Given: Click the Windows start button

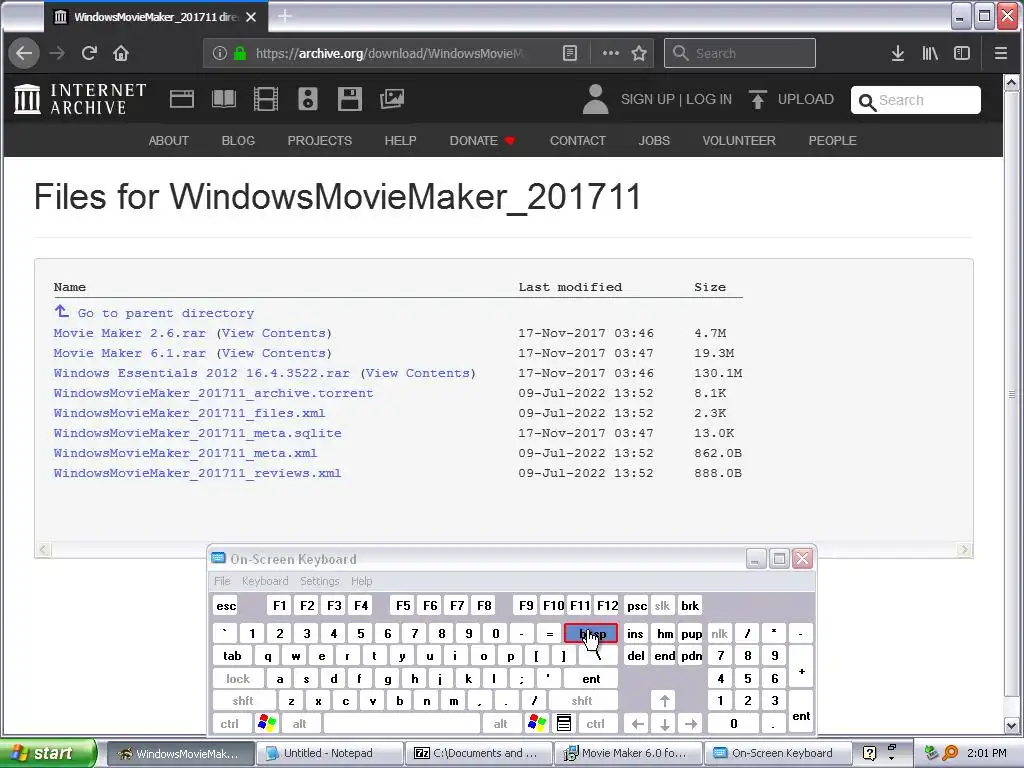Looking at the screenshot, I should point(47,753).
